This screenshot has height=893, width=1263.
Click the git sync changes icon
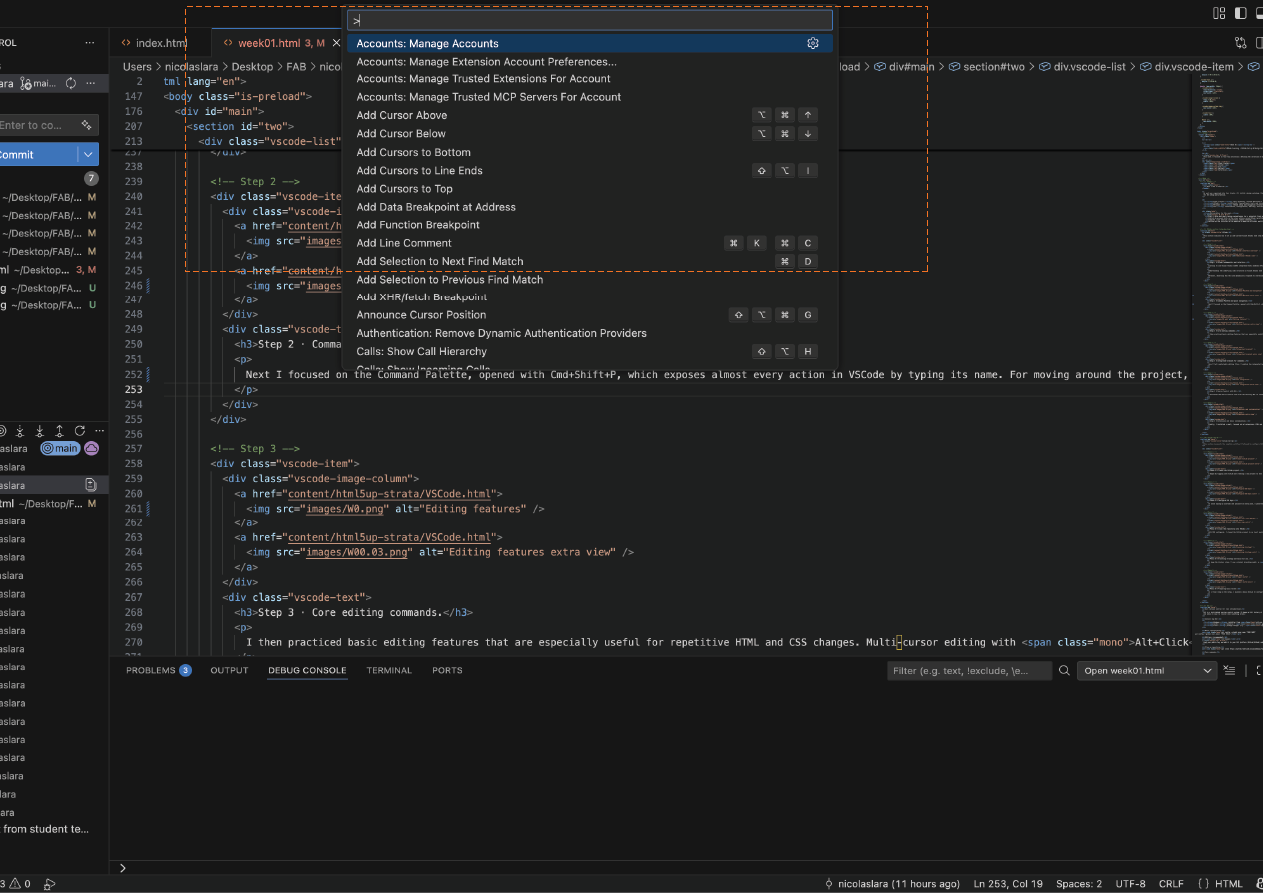[71, 84]
